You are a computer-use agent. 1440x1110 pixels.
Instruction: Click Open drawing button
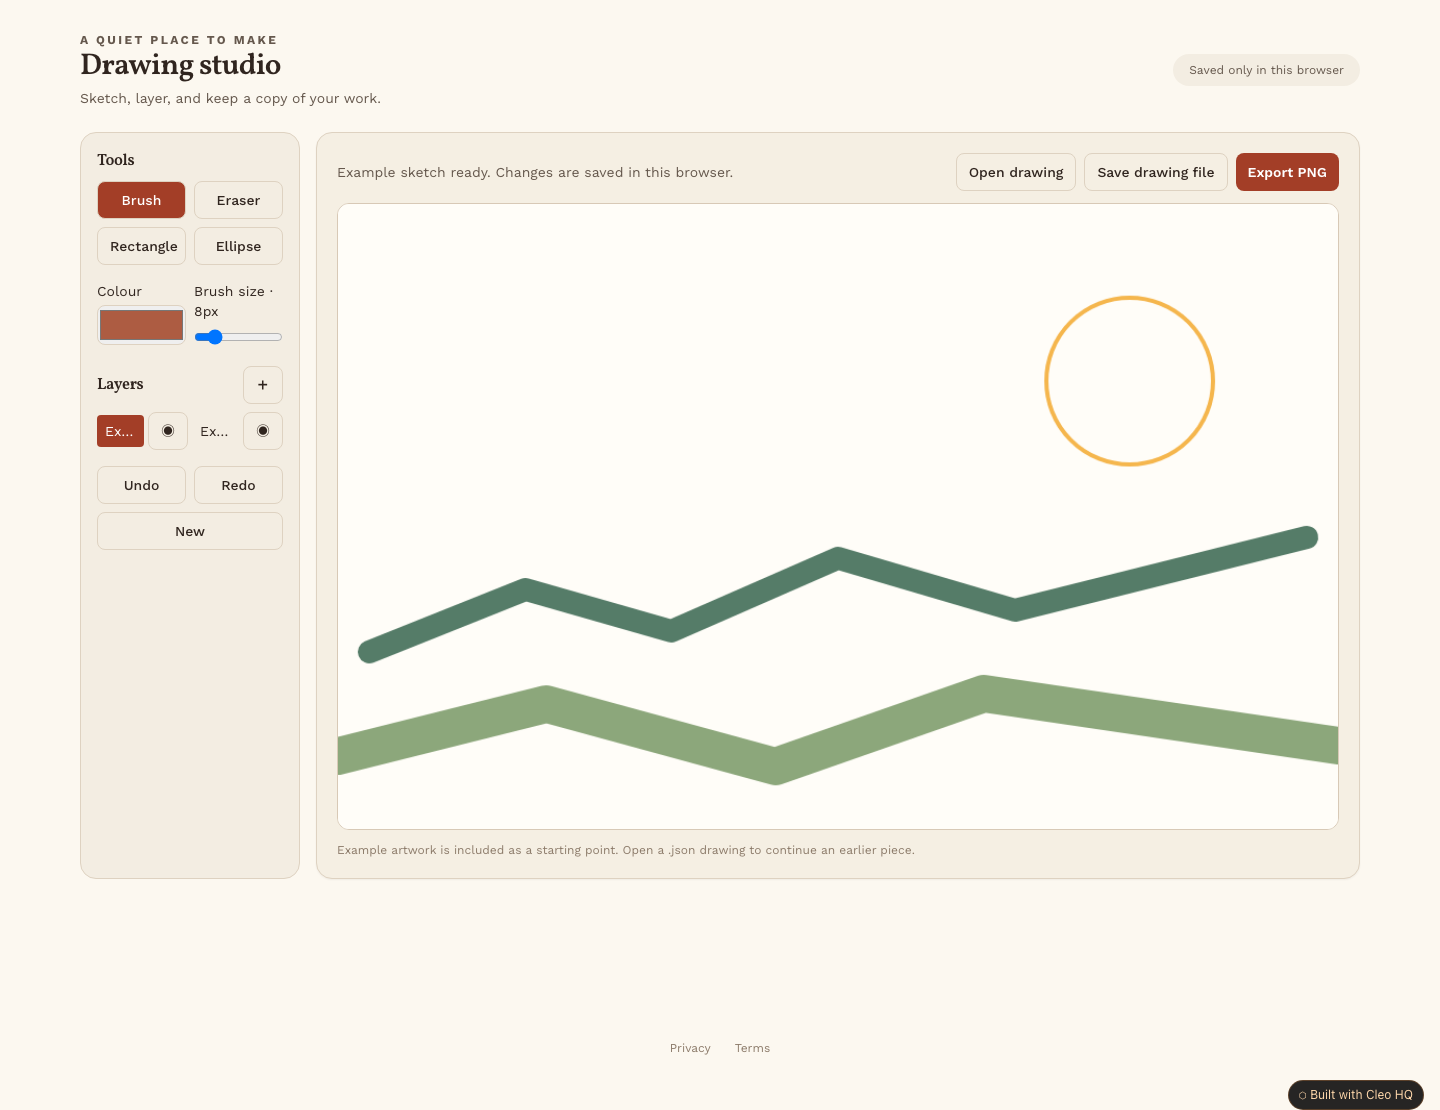pos(1016,172)
